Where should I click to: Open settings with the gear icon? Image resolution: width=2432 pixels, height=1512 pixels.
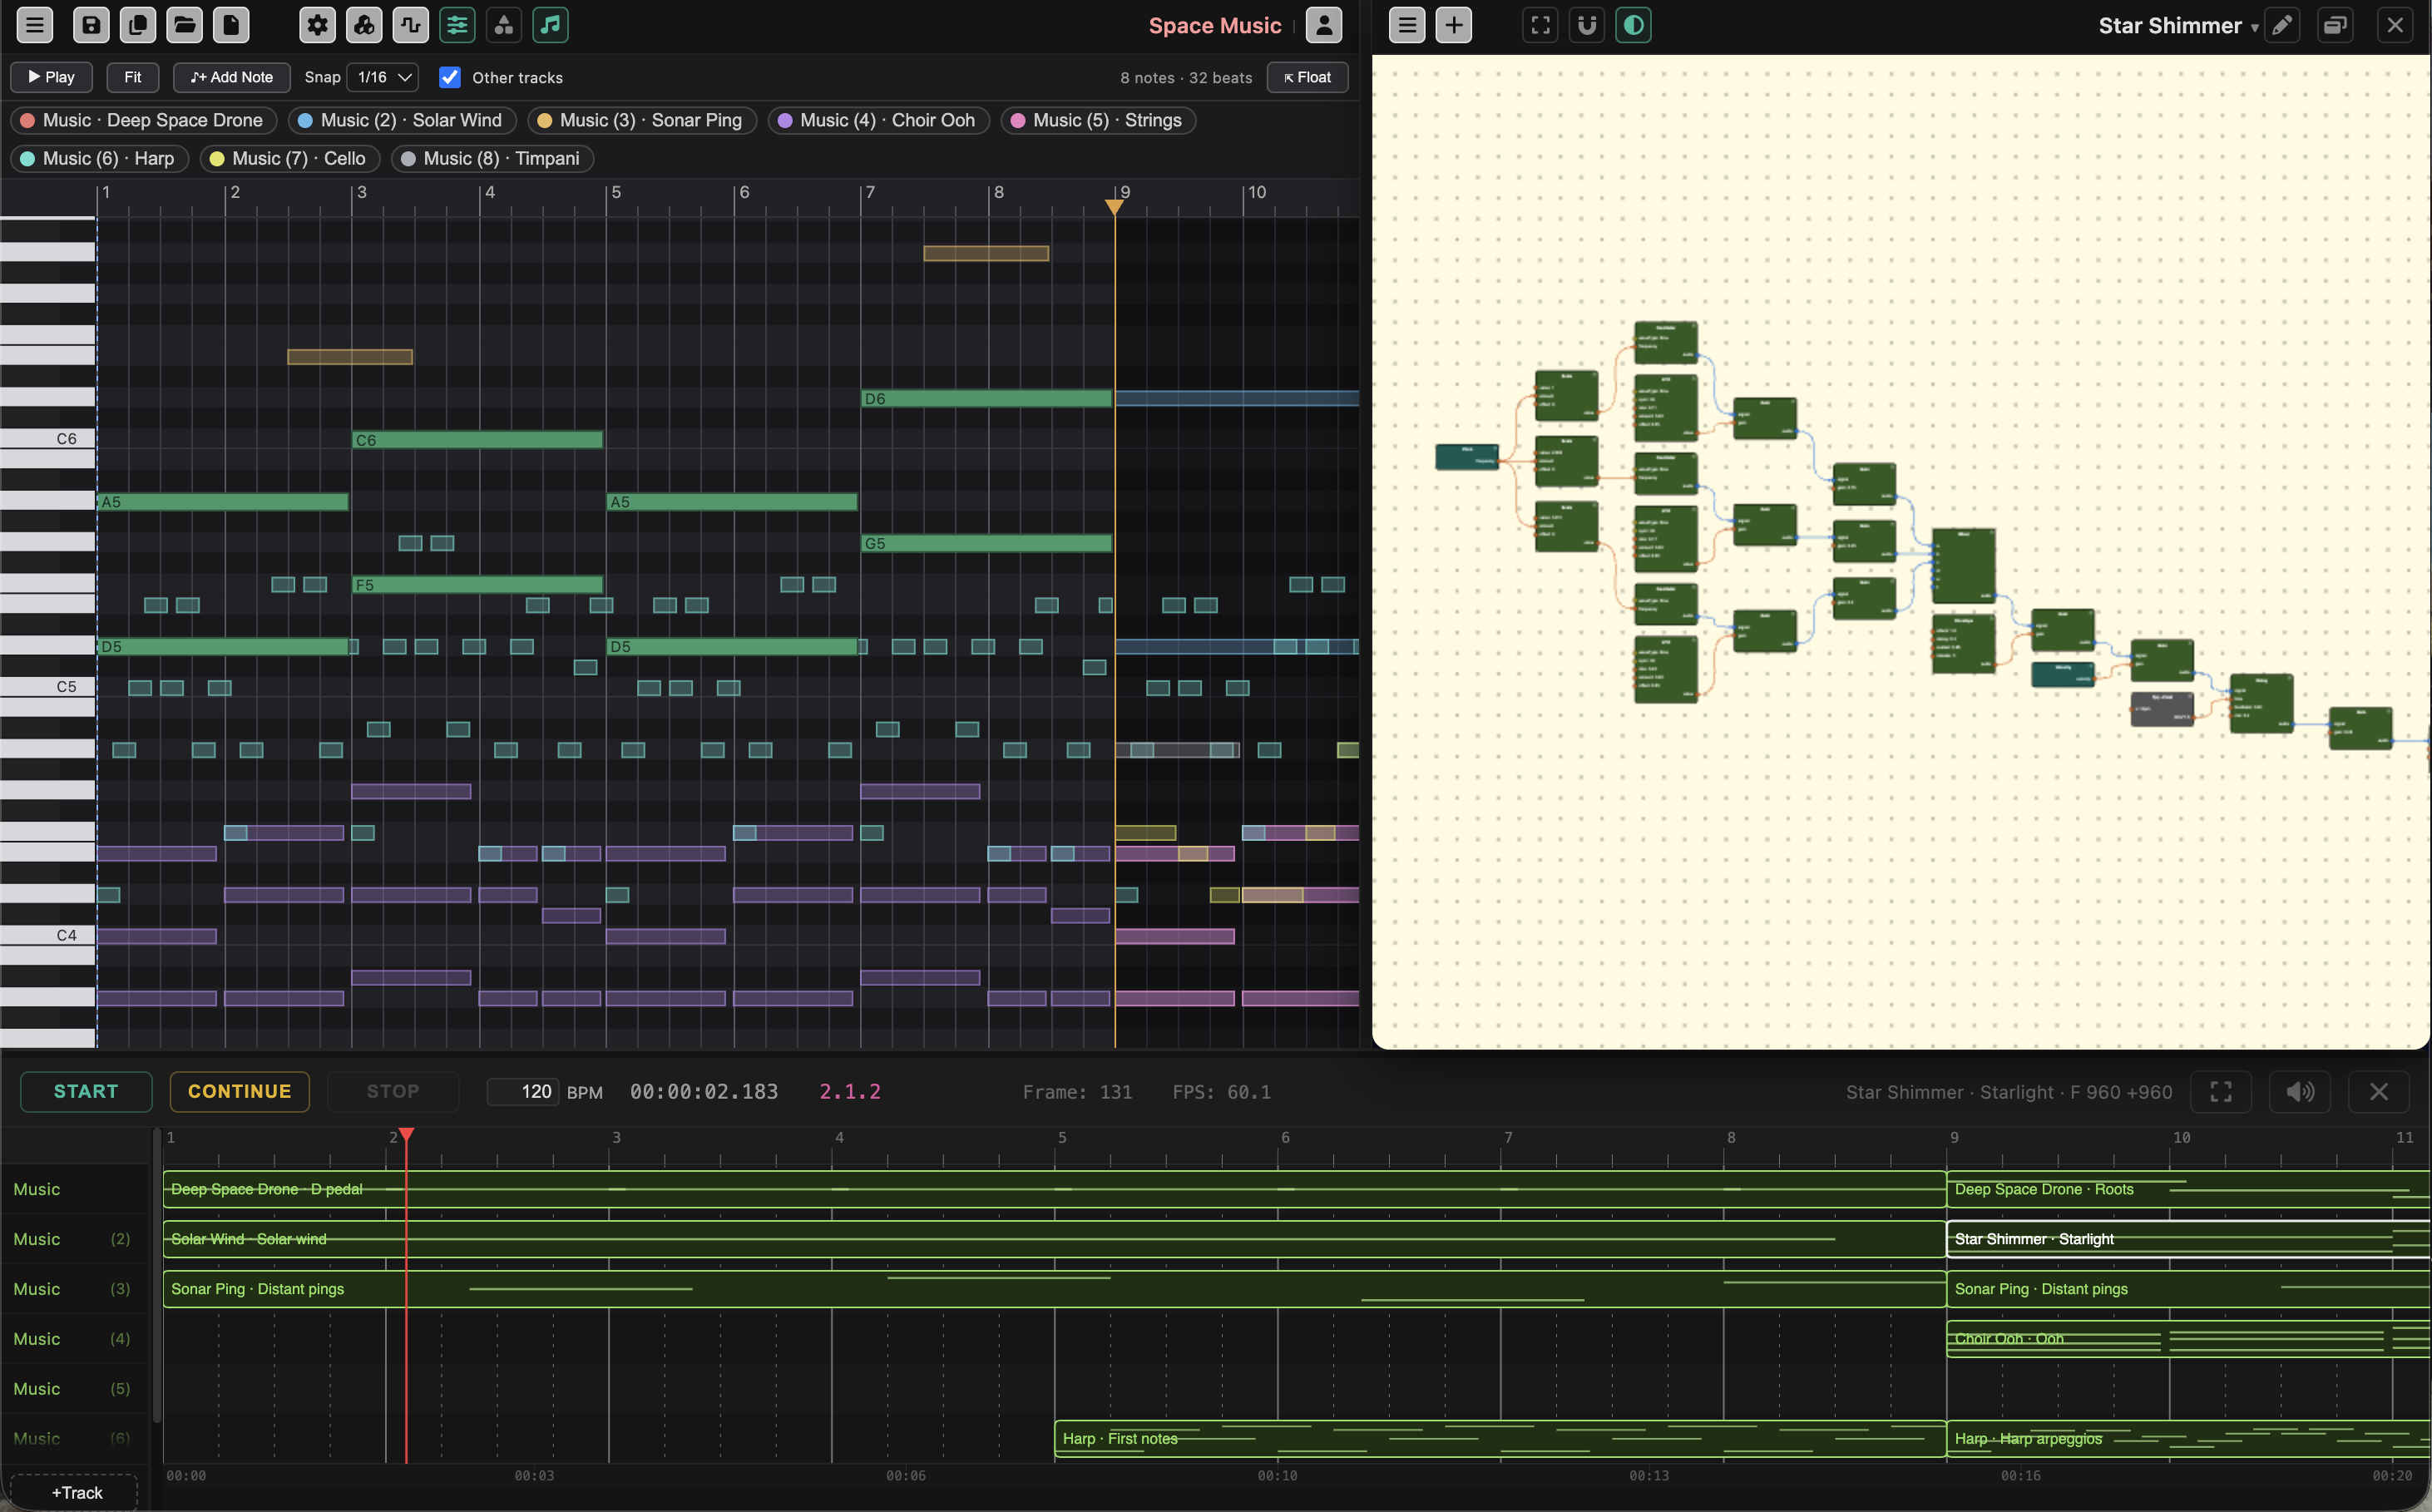tap(318, 25)
